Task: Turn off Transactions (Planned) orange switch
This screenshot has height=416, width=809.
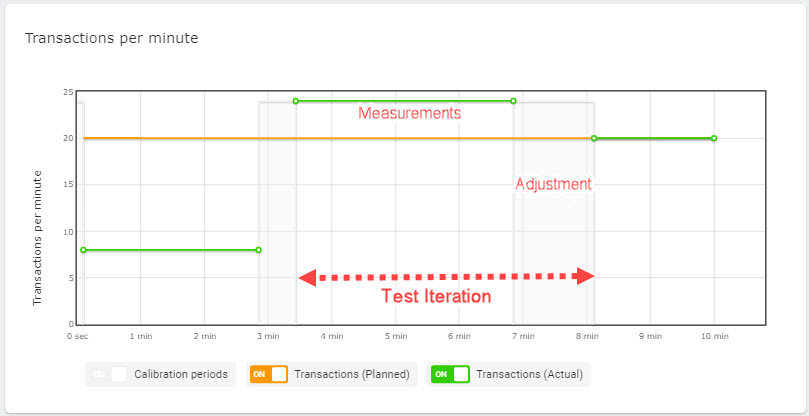Action: pyautogui.click(x=268, y=375)
